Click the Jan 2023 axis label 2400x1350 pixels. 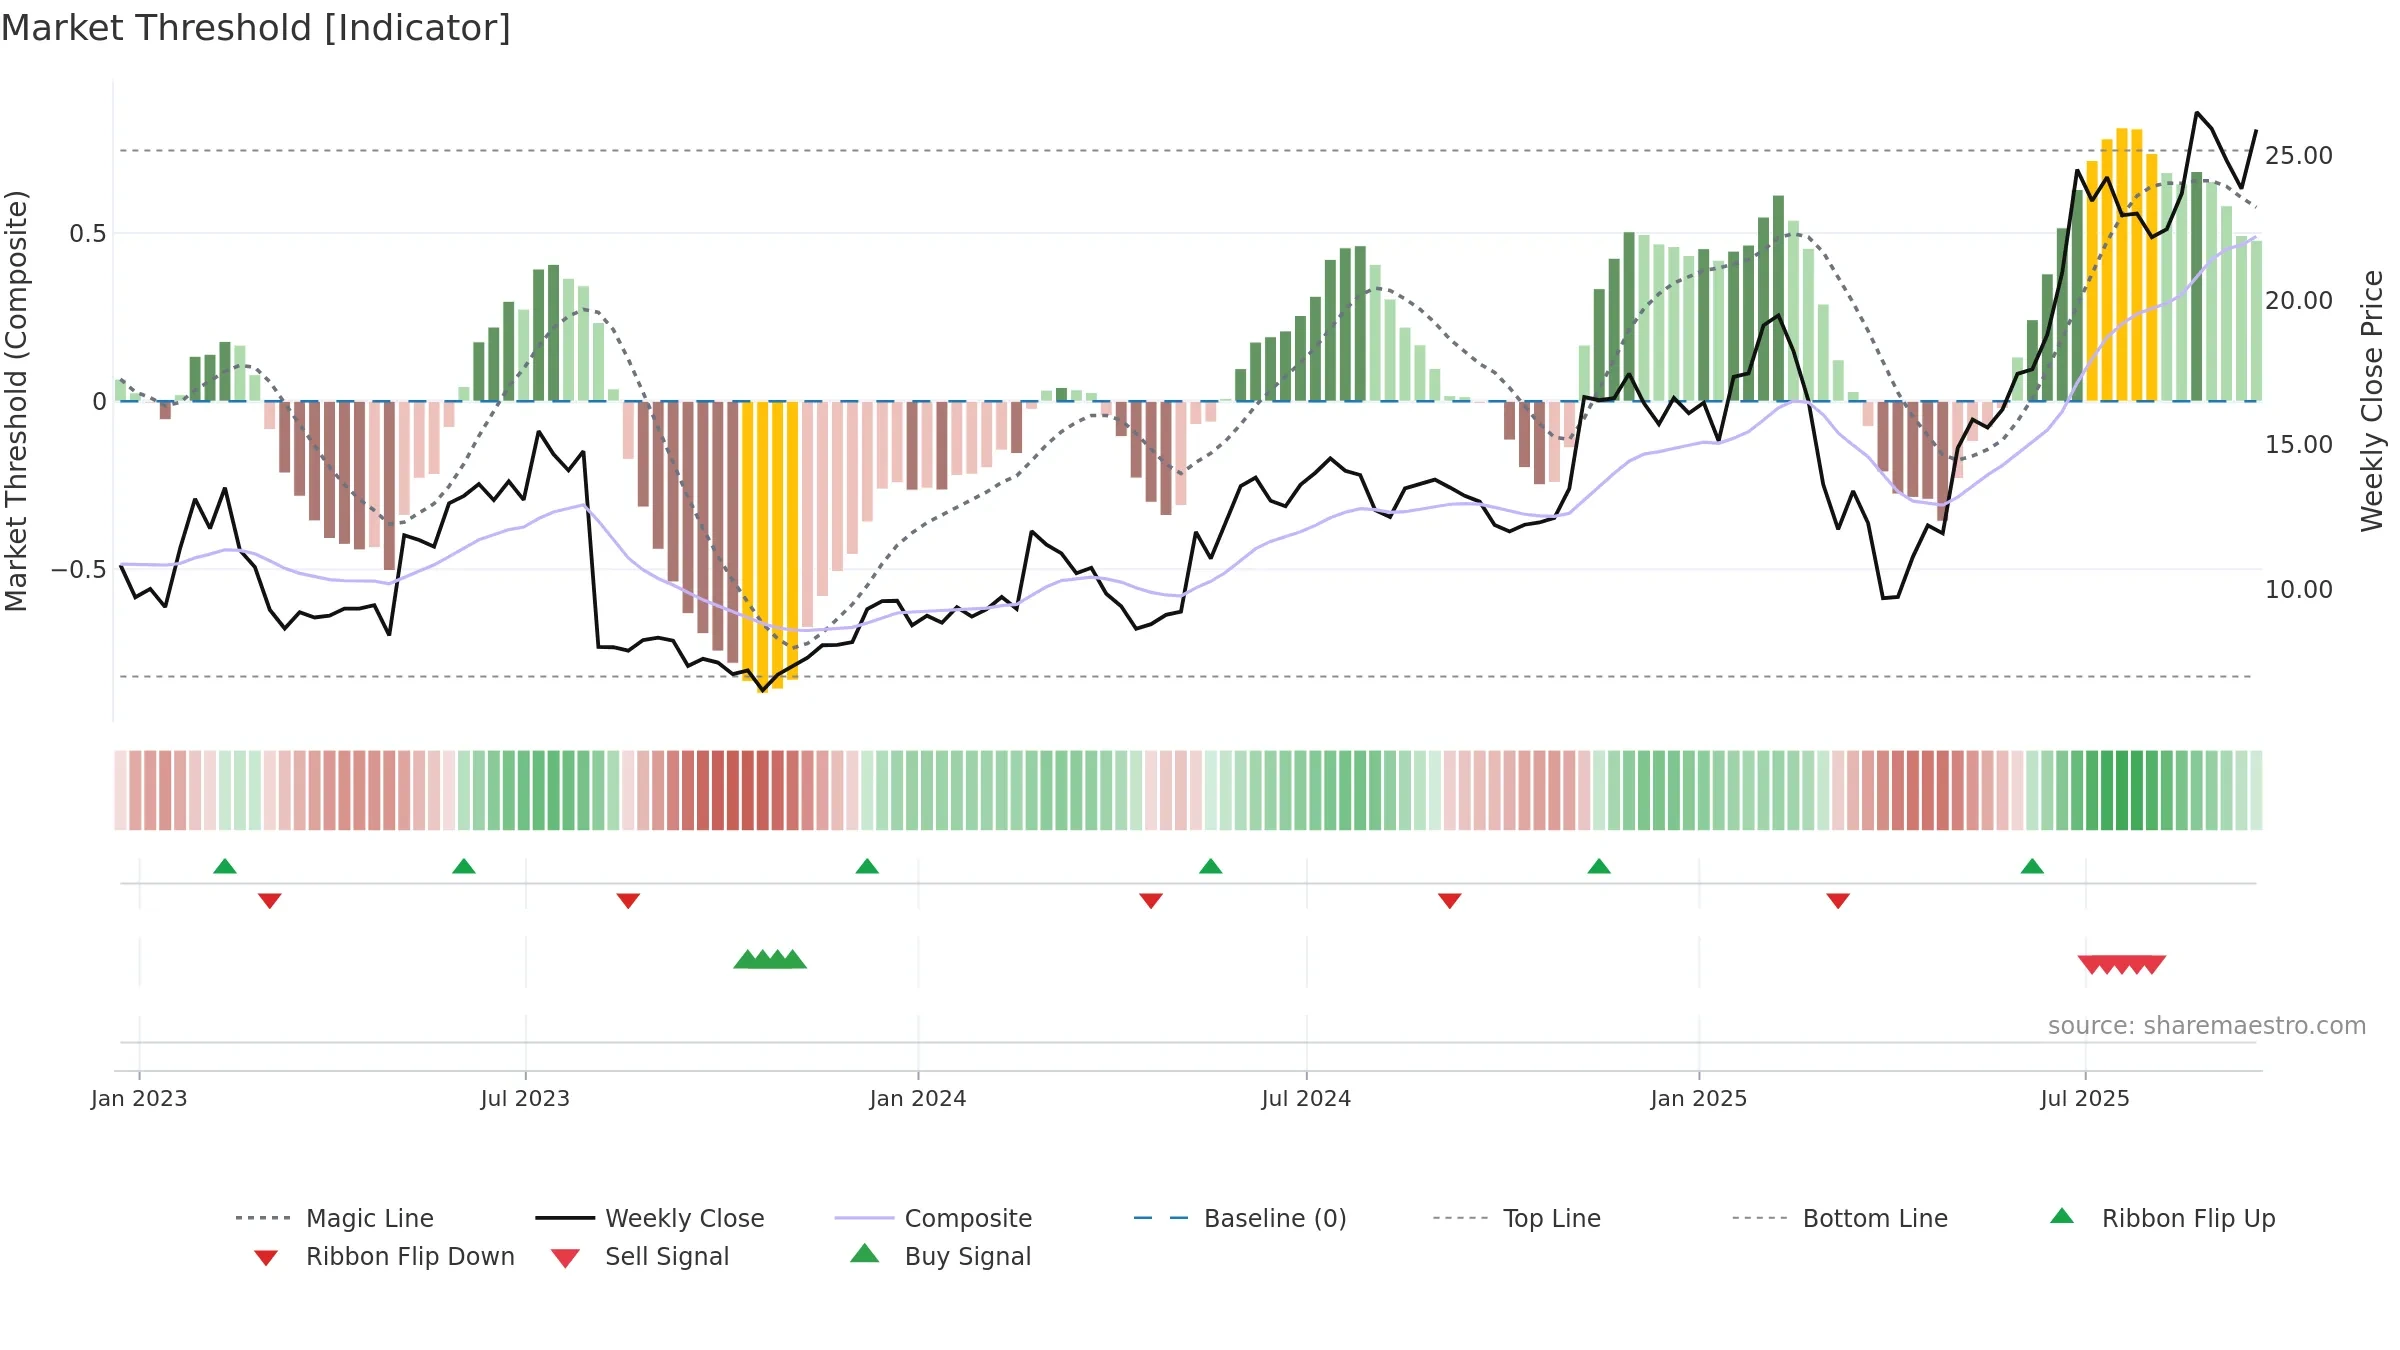coord(139,1098)
